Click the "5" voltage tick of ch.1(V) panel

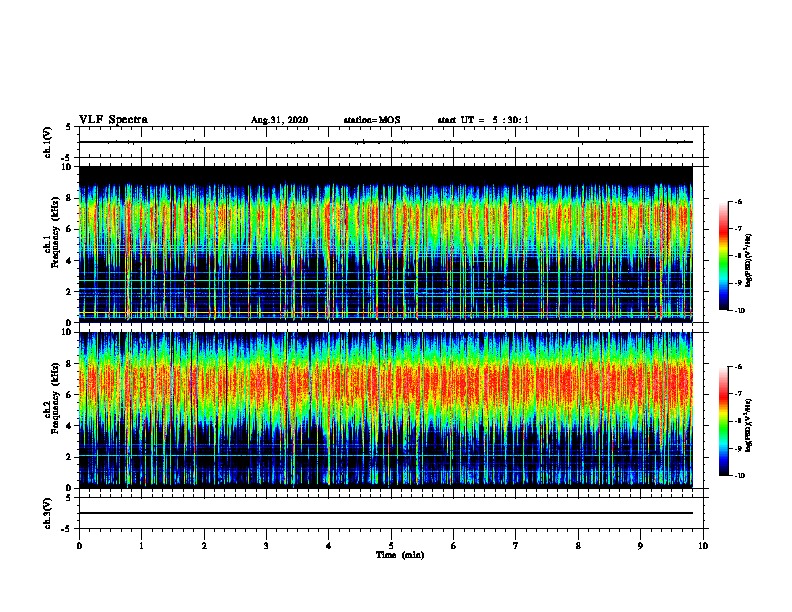pos(69,127)
